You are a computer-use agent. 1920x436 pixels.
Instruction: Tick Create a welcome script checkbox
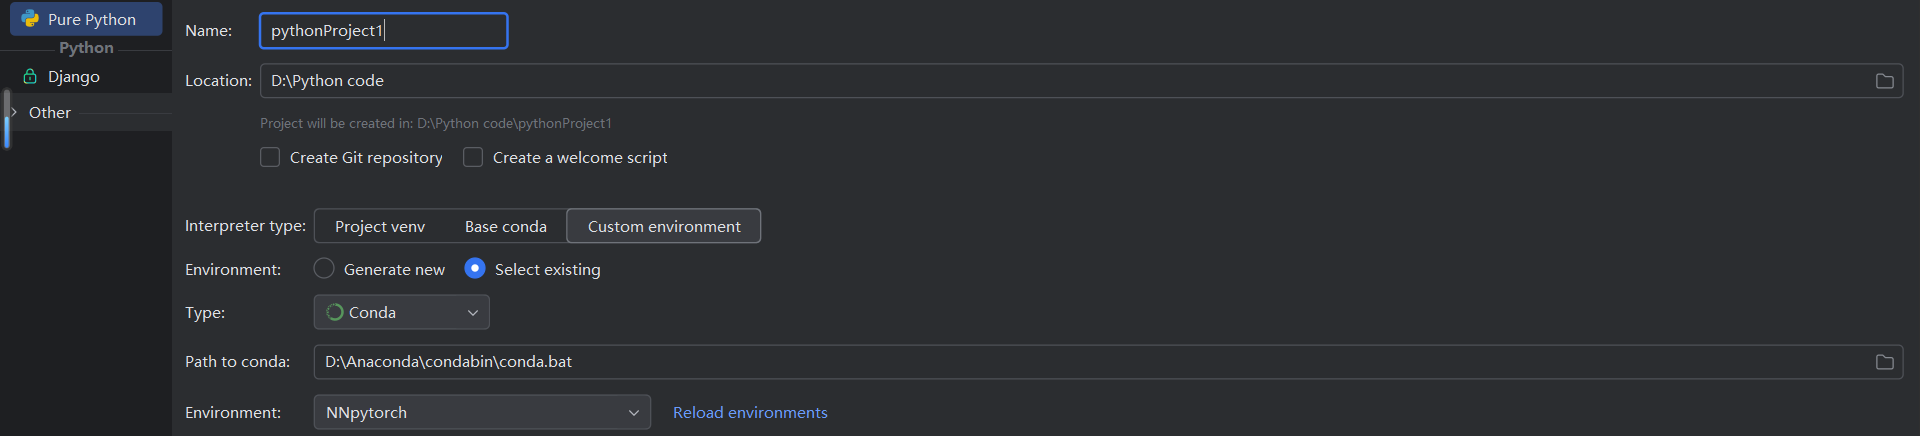473,157
